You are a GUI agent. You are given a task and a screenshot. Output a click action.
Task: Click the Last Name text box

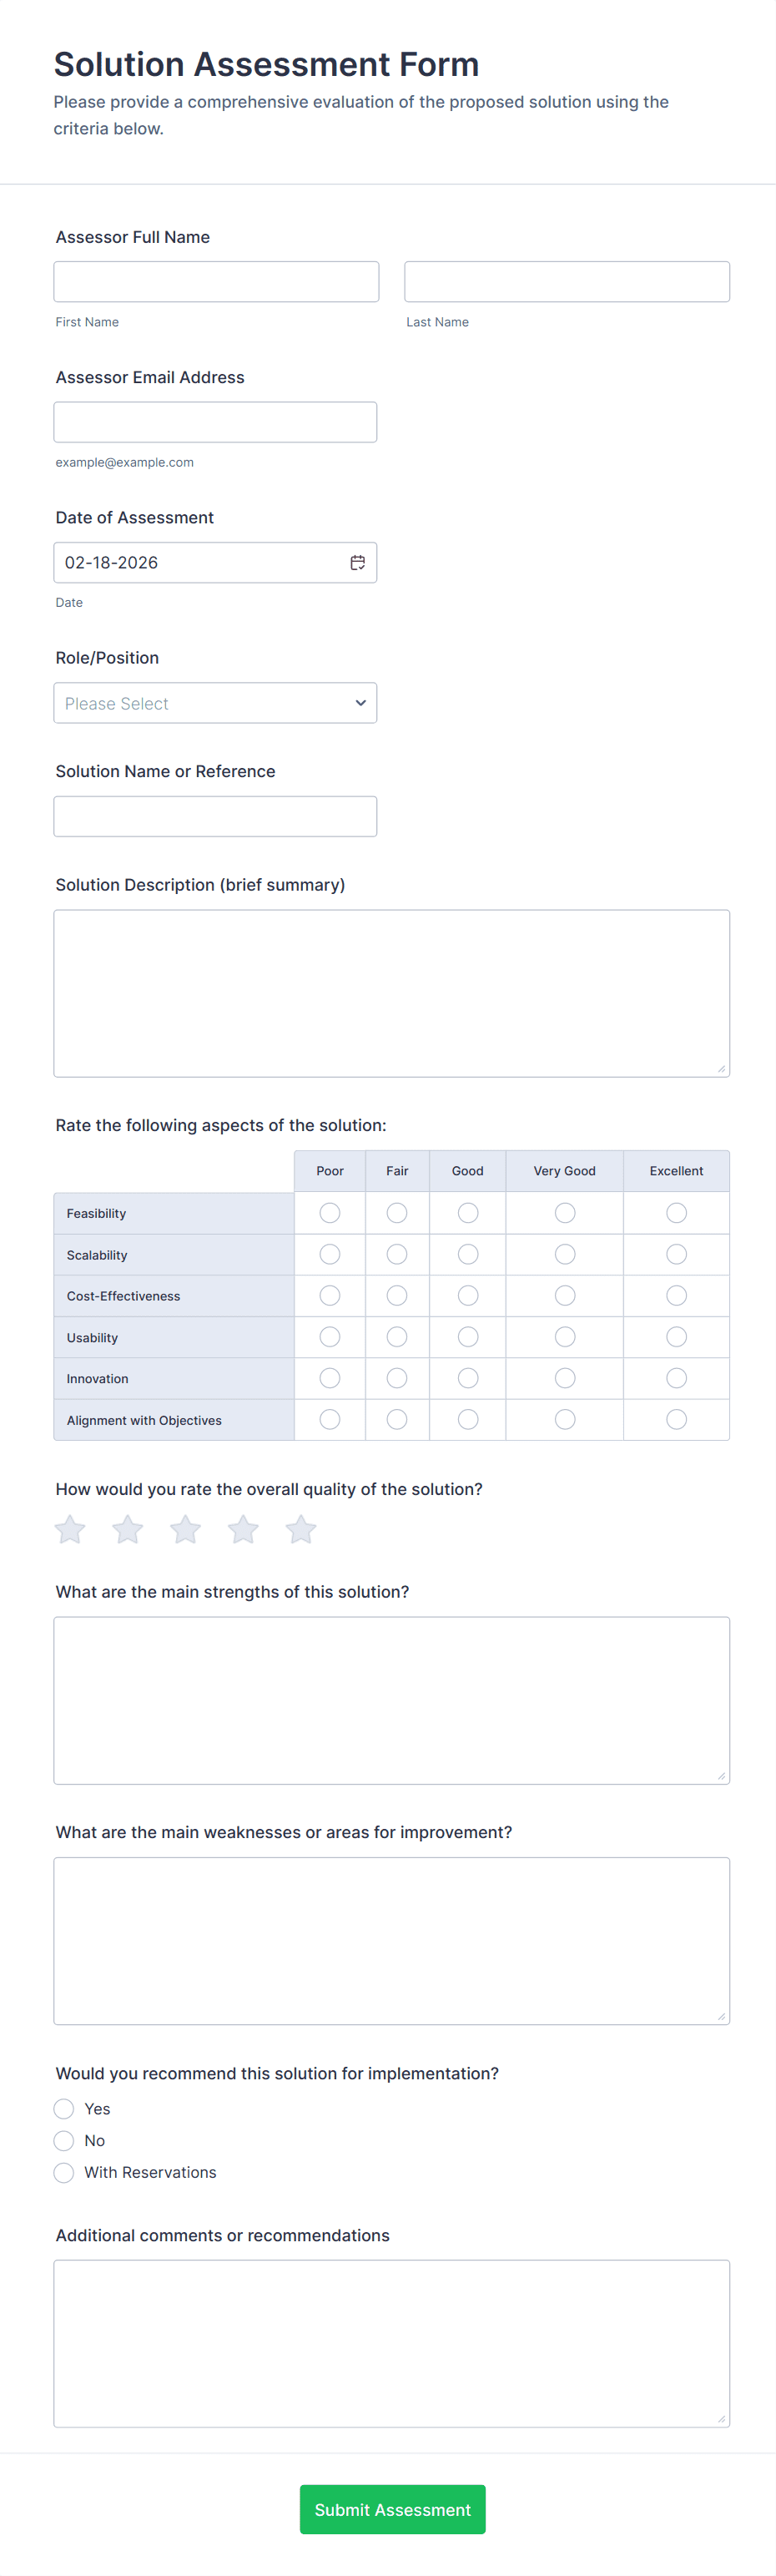566,282
